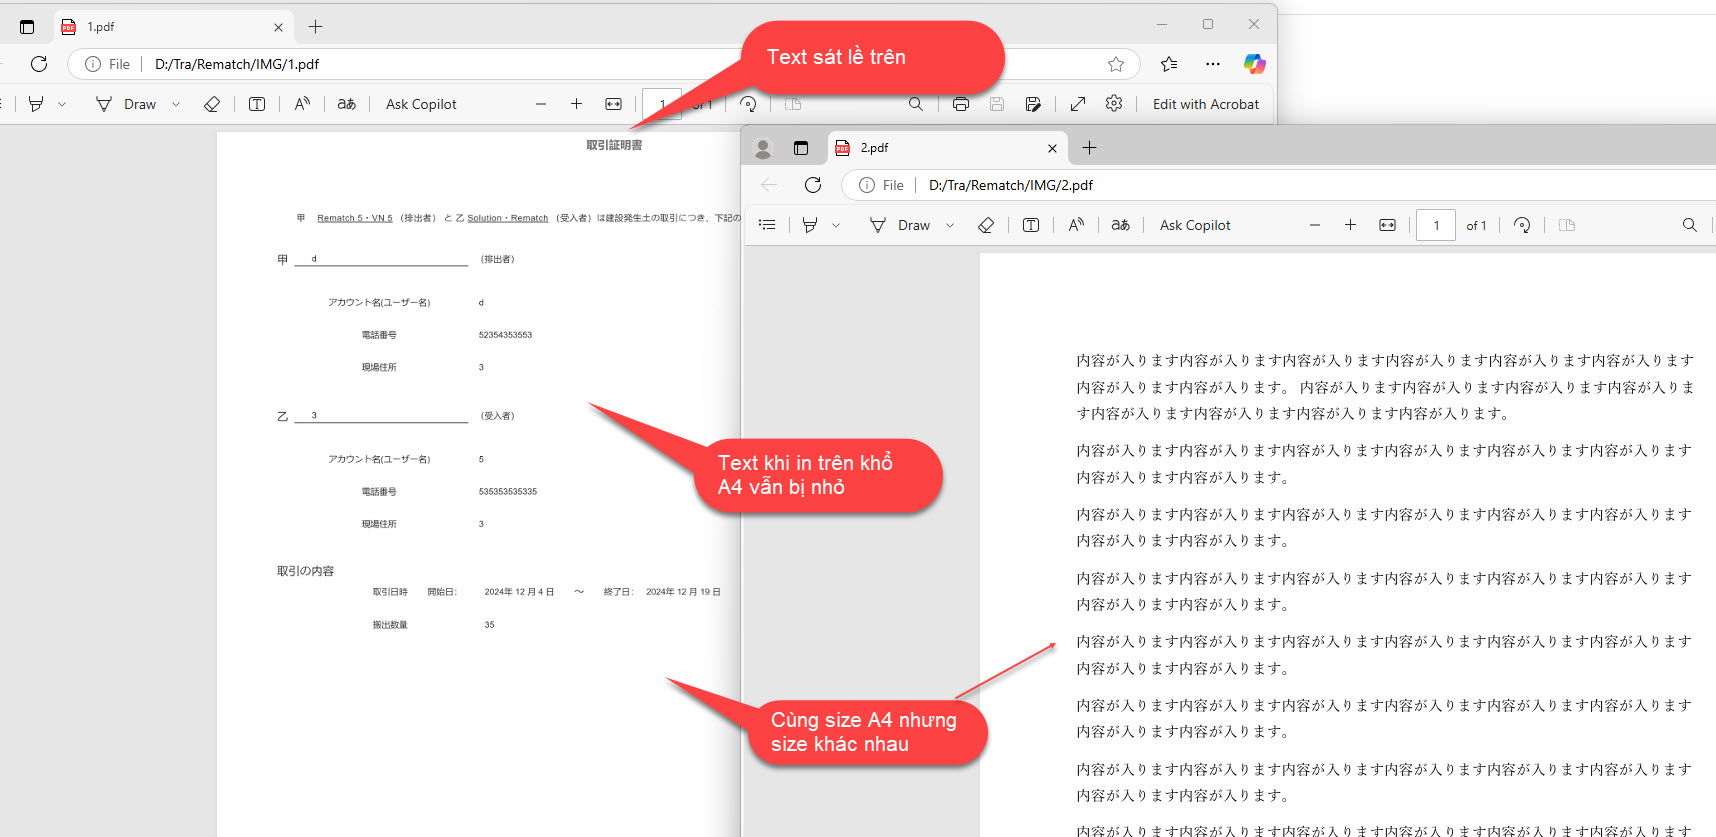Screen dimensions: 1716x837
Task: Toggle the Add text tool in 1.pdf
Action: (257, 104)
